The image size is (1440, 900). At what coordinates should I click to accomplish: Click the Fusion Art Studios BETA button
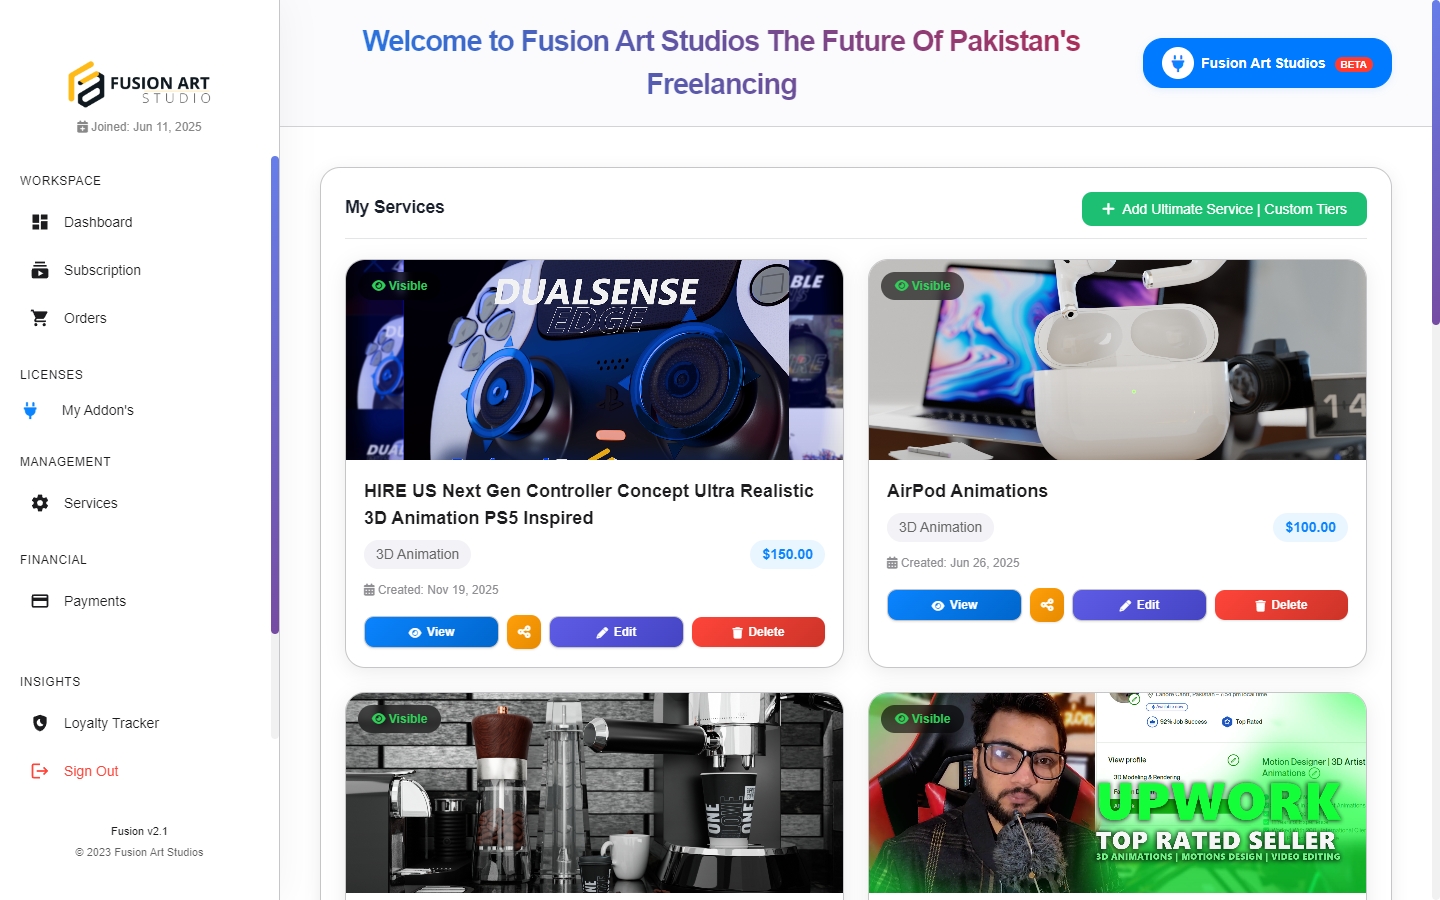tap(1267, 63)
